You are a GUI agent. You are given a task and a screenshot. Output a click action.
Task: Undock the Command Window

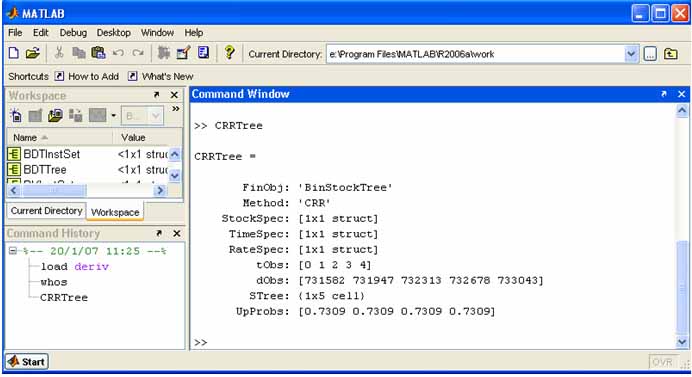pyautogui.click(x=664, y=94)
